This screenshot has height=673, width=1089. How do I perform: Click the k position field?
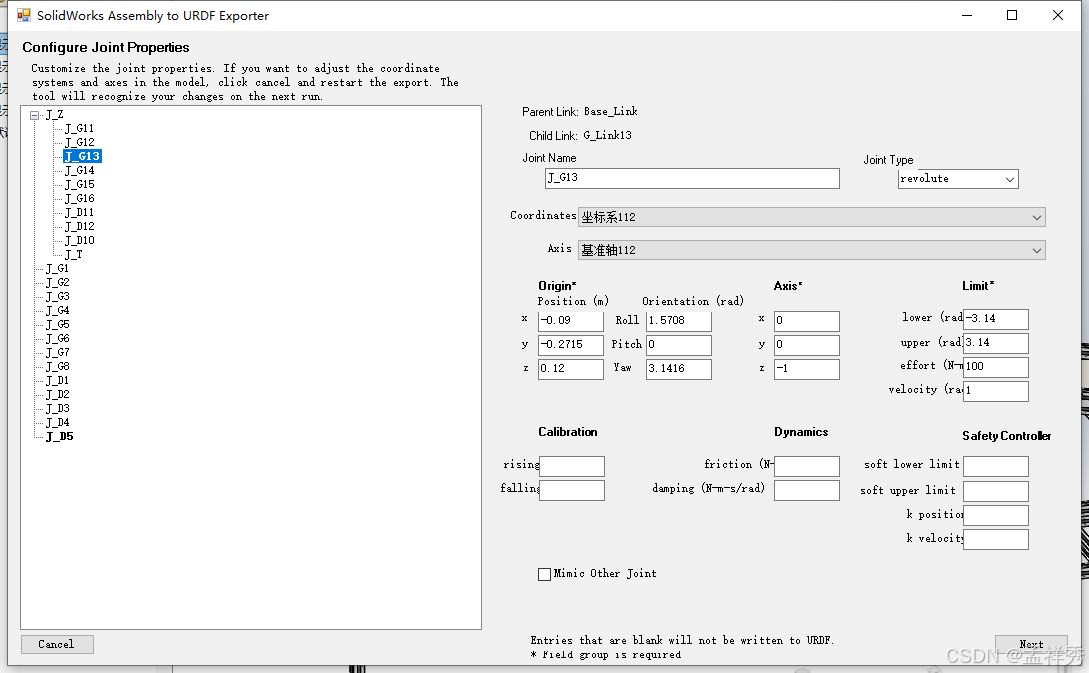[995, 515]
